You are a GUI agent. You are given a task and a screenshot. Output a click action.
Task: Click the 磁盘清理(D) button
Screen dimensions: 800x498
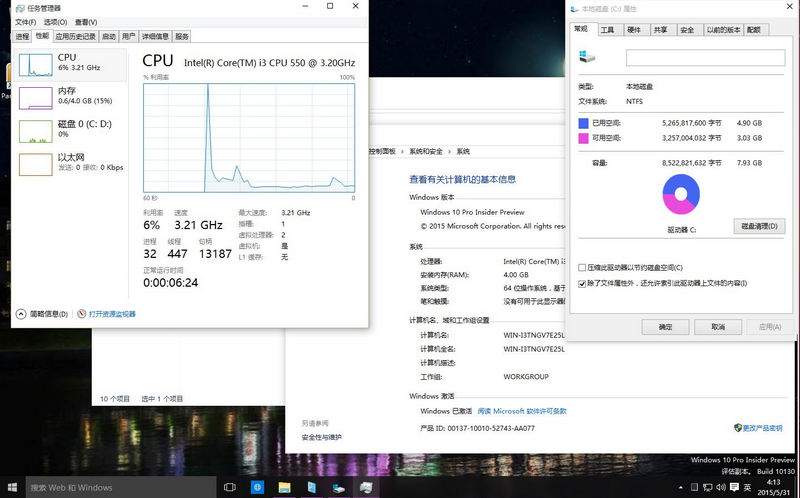759,226
